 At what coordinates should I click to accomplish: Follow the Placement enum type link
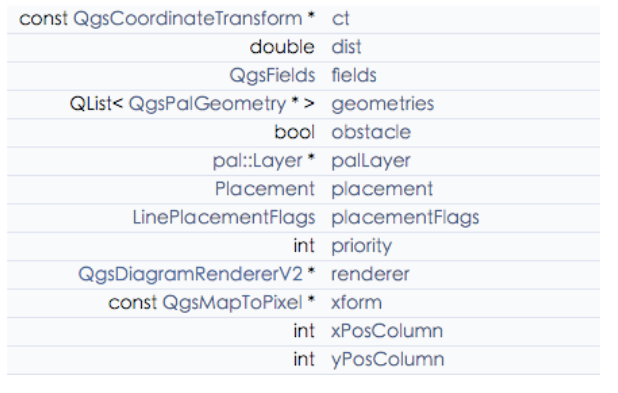point(265,189)
